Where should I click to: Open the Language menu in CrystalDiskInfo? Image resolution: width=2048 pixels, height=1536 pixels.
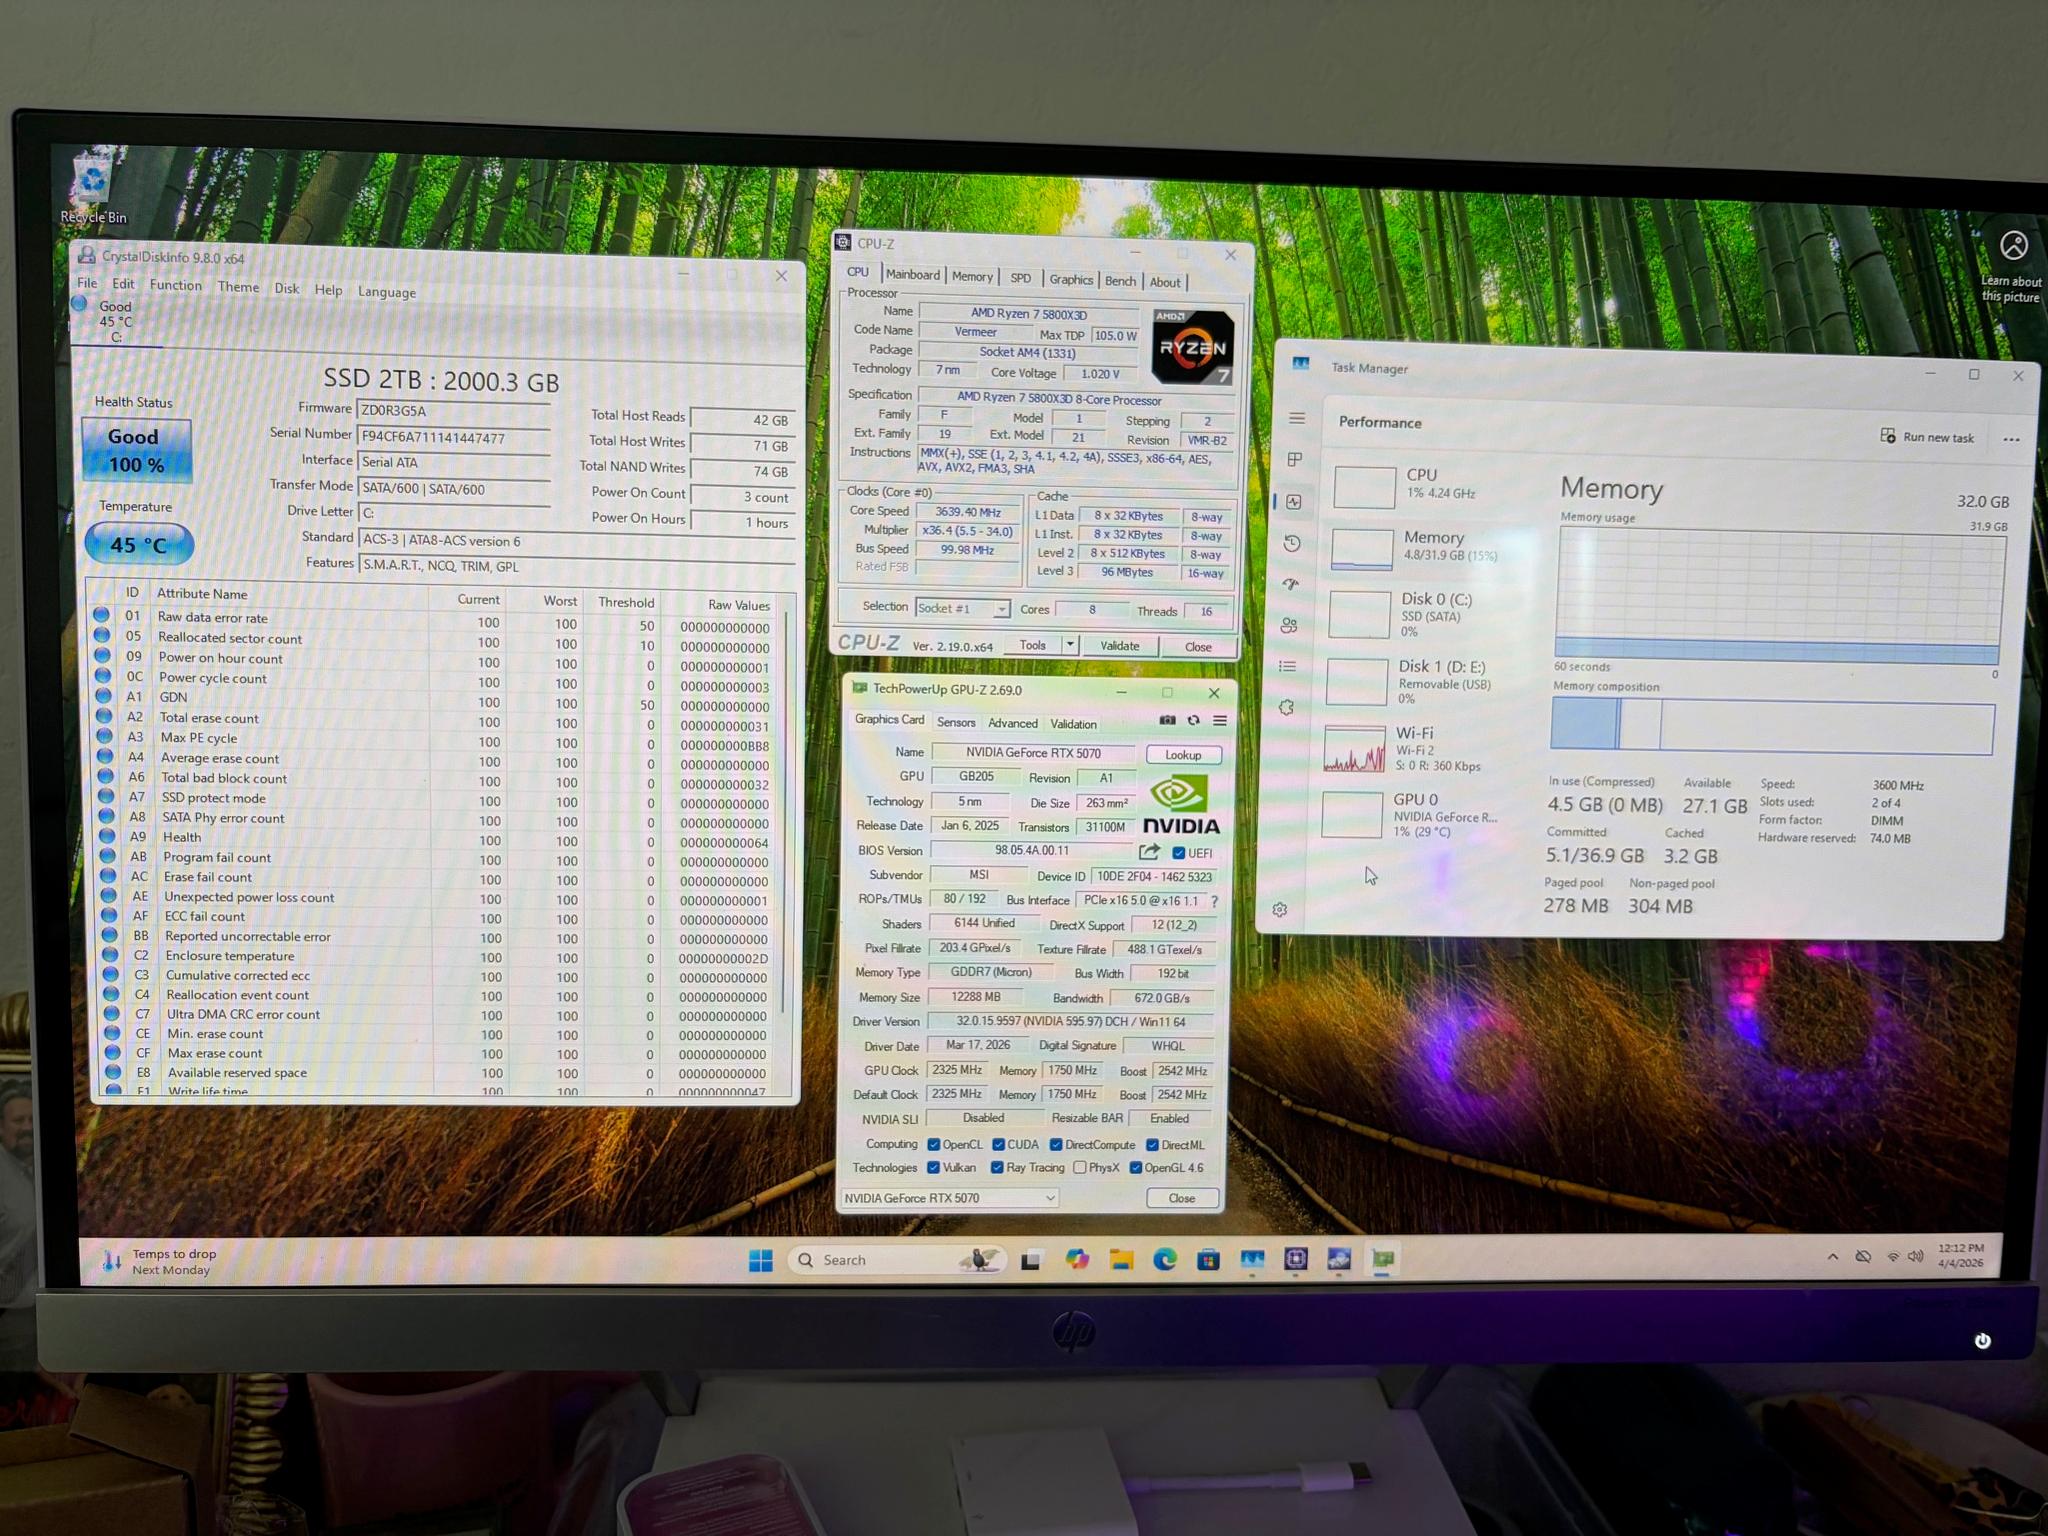[x=386, y=293]
